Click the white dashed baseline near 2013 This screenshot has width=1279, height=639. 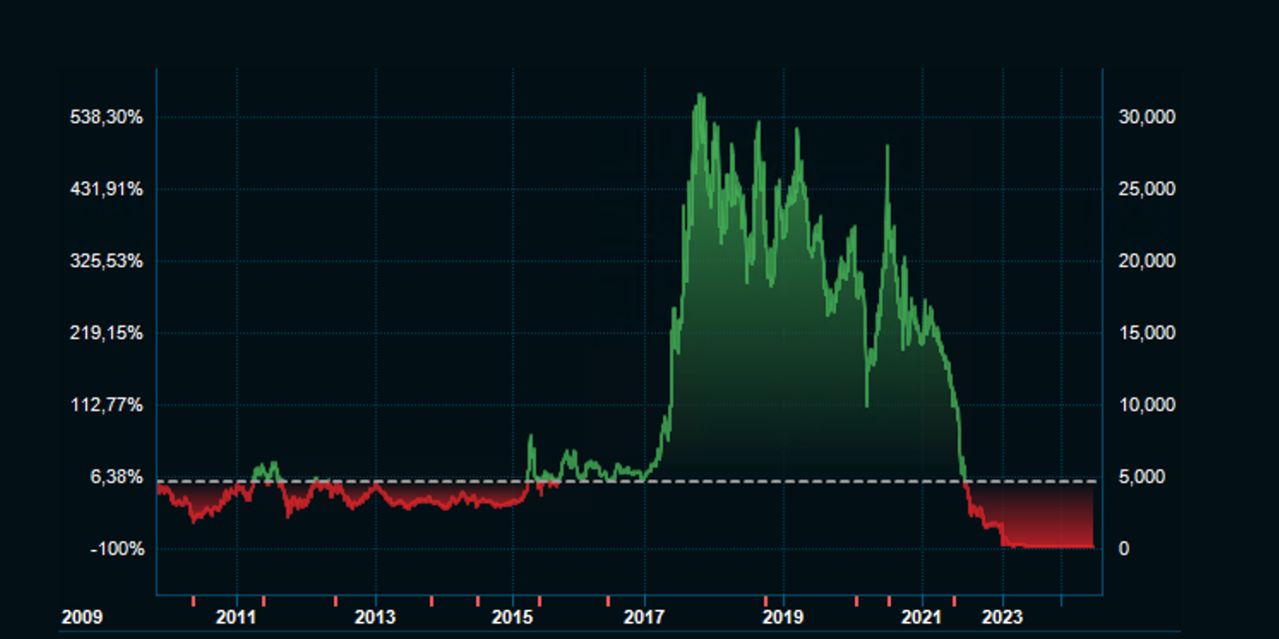point(375,481)
